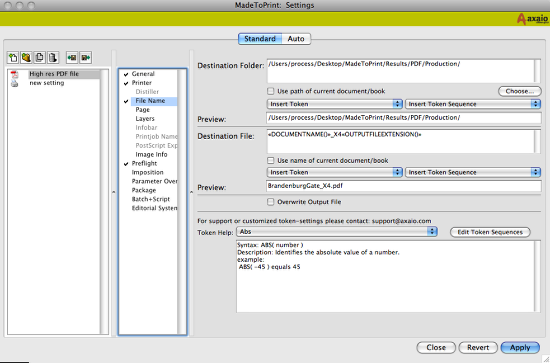This screenshot has width=550, height=363.
Task: Check the Overwrite Output File box
Action: coord(270,202)
